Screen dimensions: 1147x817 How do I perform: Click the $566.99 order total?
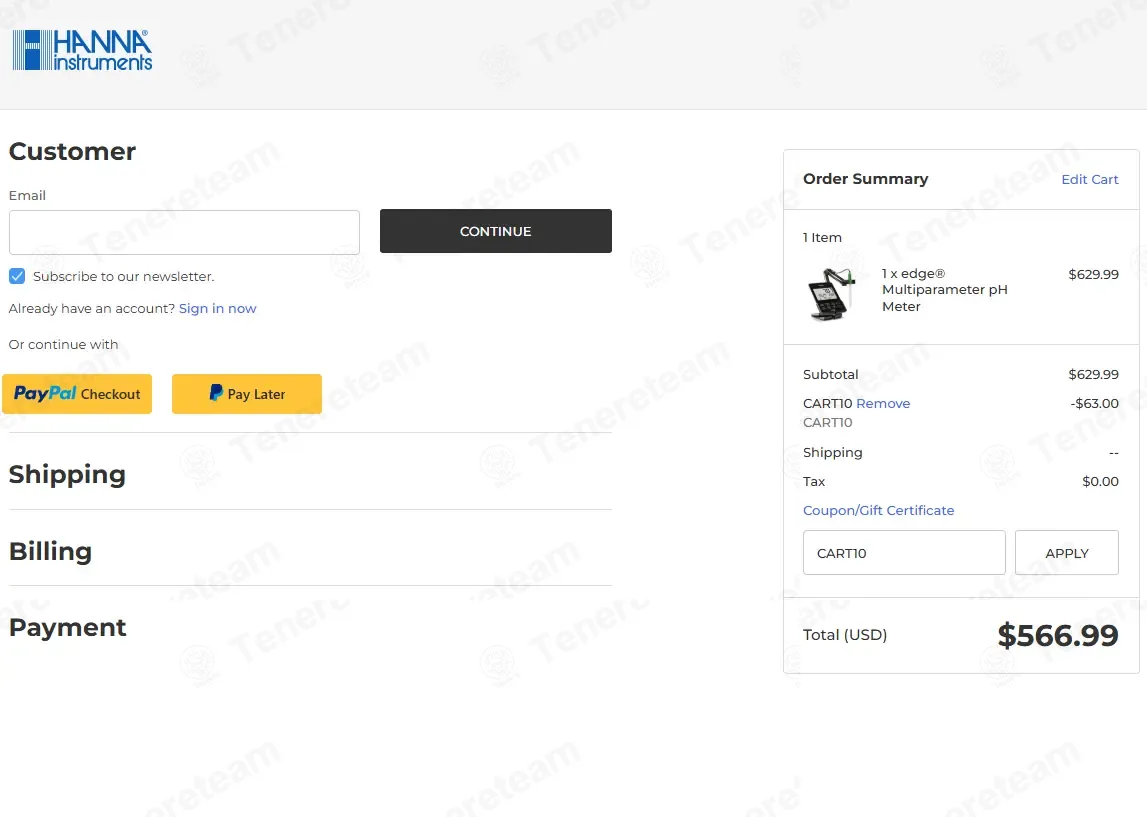click(x=1058, y=635)
